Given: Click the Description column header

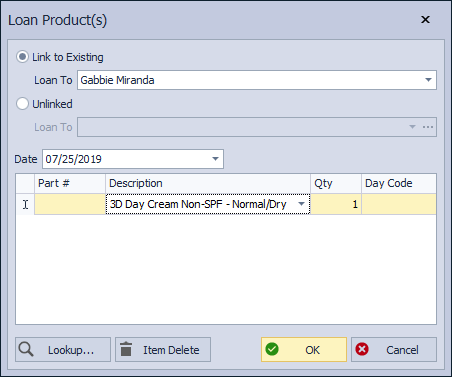Looking at the screenshot, I should 208,183.
